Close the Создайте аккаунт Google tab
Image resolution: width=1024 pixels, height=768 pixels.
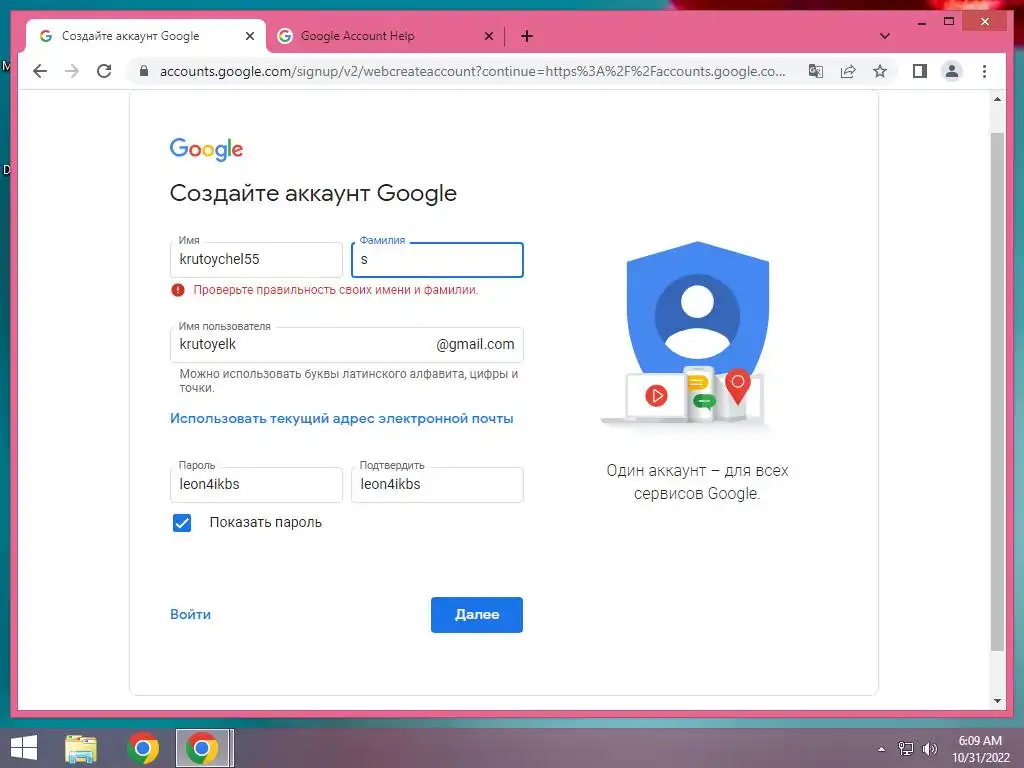point(249,37)
